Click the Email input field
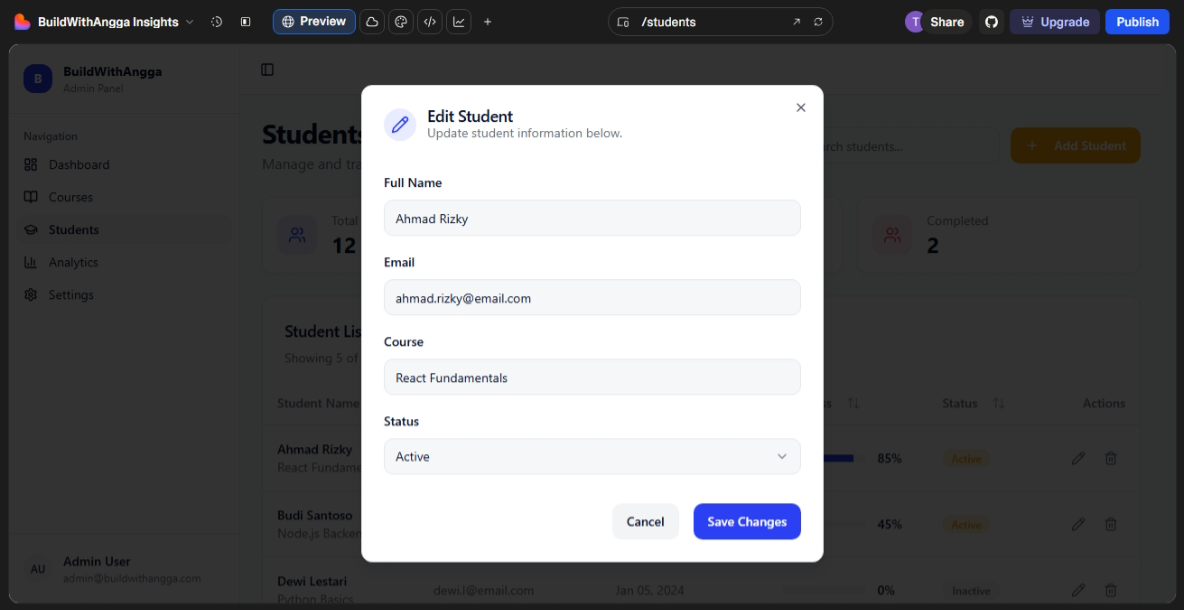This screenshot has width=1184, height=610. 592,298
